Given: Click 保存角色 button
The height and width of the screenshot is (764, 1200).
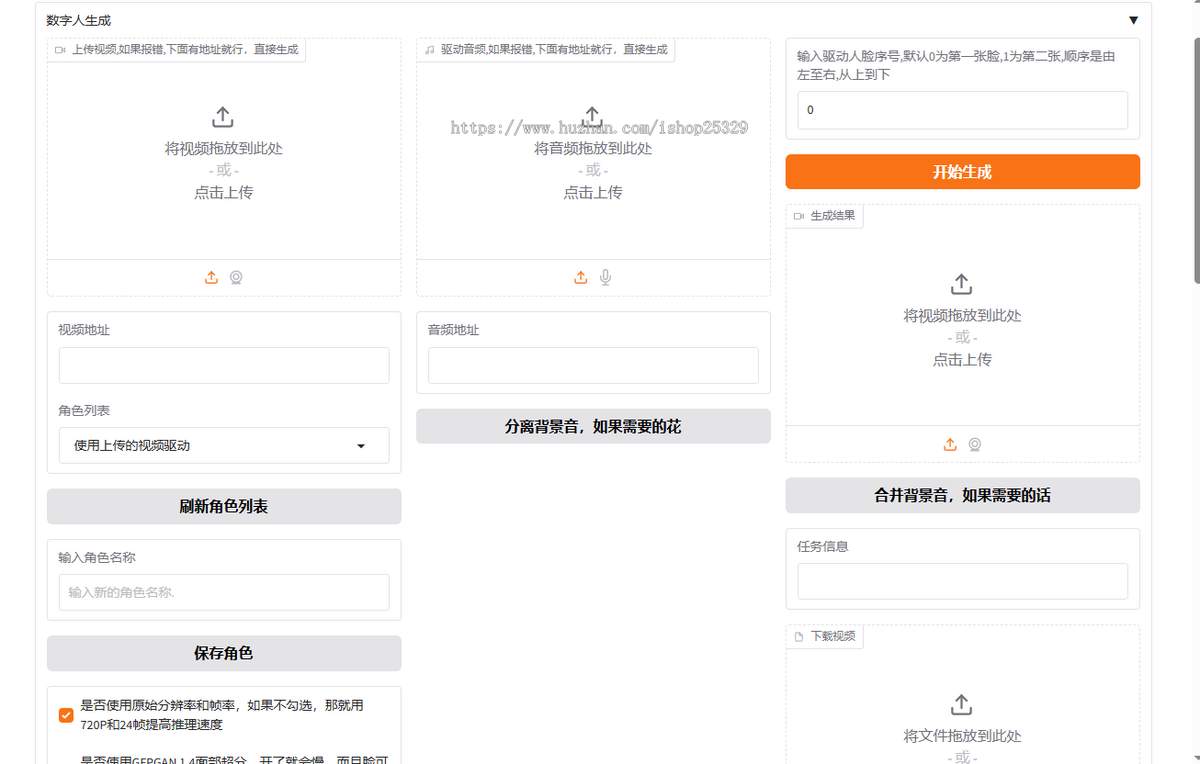Looking at the screenshot, I should (x=224, y=653).
